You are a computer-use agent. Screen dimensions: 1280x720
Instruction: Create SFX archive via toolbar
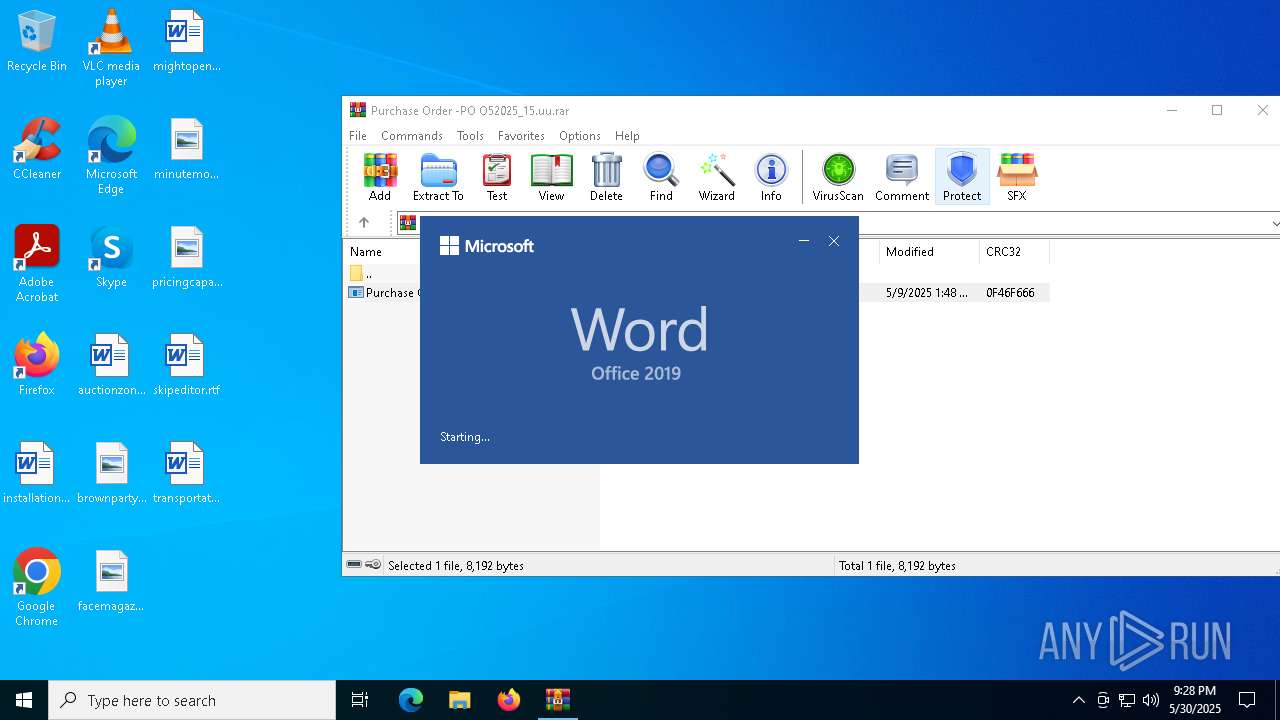pos(1017,177)
